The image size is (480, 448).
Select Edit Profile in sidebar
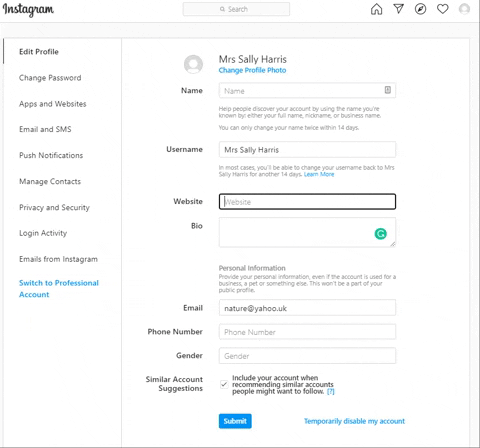pyautogui.click(x=39, y=52)
